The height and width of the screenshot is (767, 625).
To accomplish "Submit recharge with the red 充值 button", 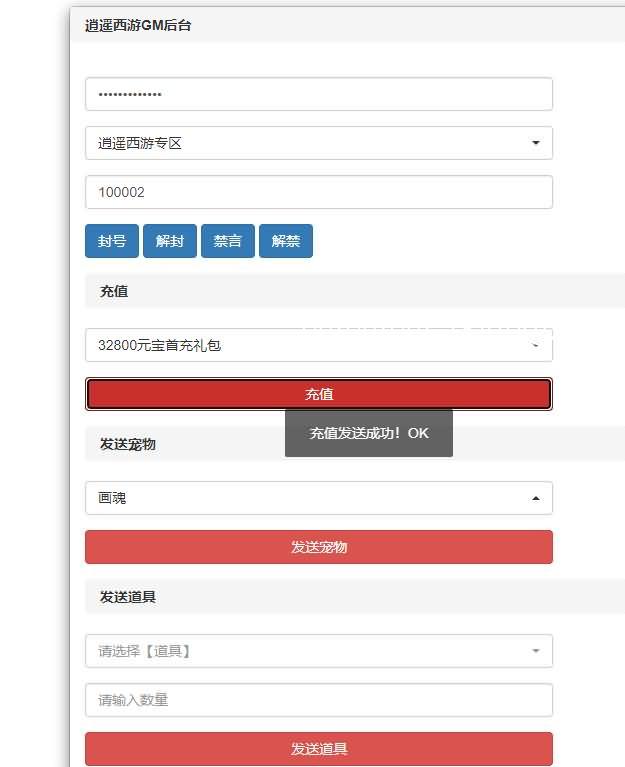I will click(x=319, y=394).
